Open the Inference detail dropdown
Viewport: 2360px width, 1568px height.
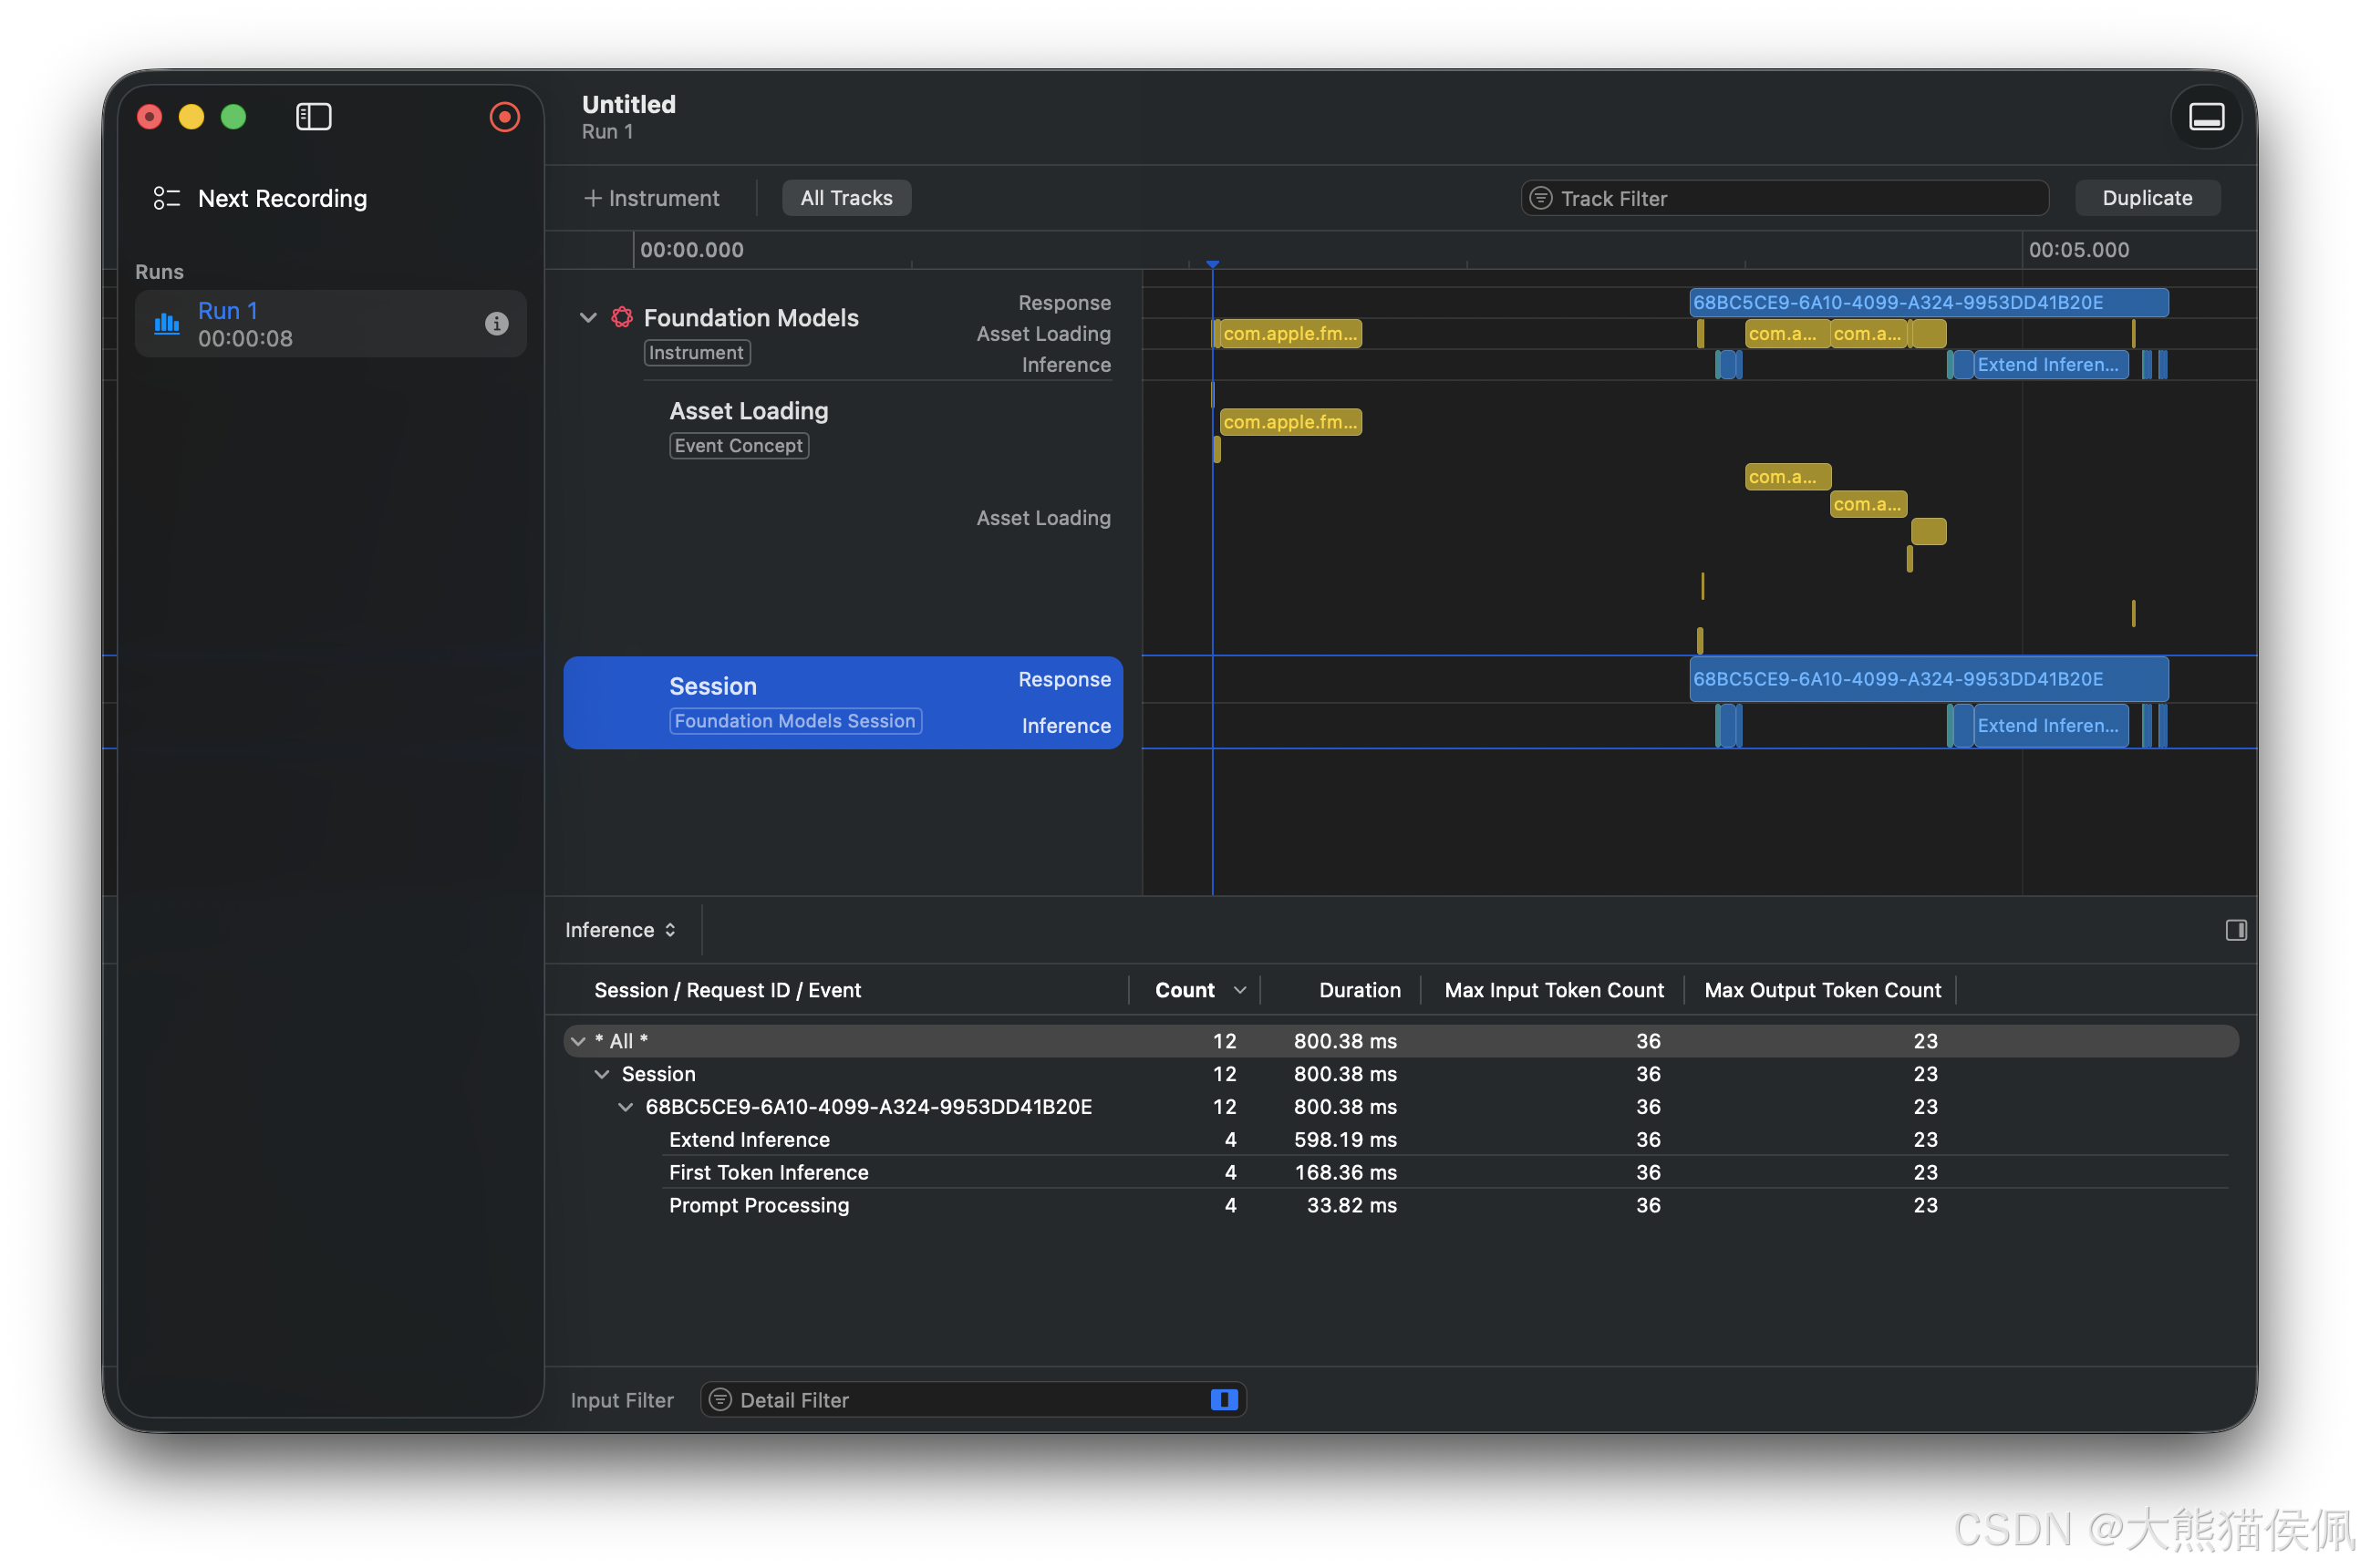[x=620, y=930]
